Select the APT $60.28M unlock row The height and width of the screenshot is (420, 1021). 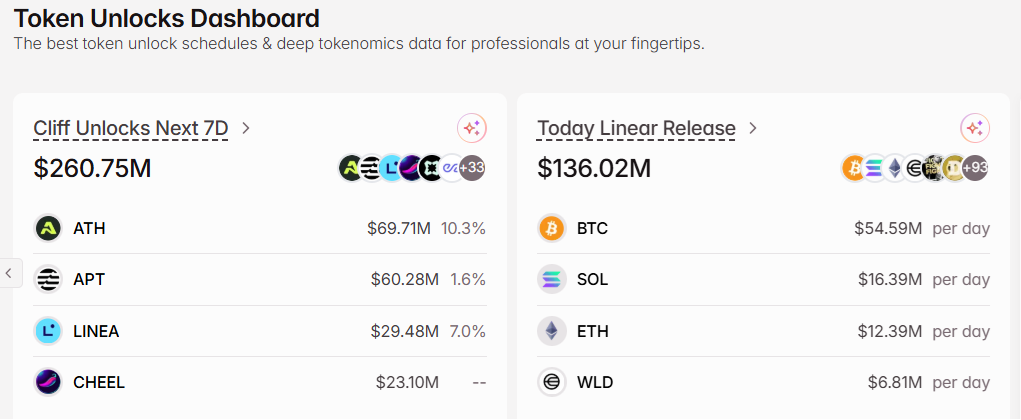pos(260,279)
